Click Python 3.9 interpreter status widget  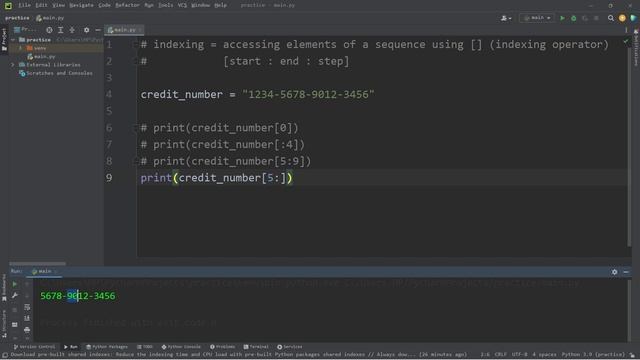(x=593, y=355)
